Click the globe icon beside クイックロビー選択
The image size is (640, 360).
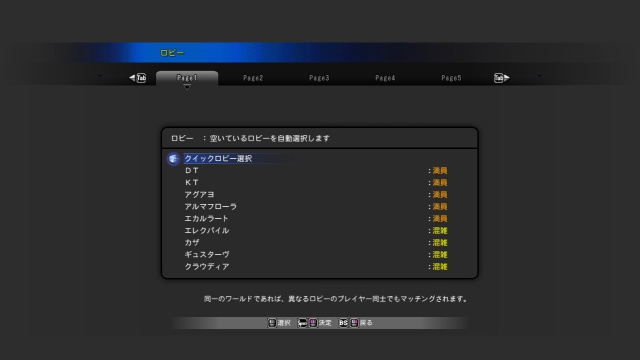click(x=173, y=158)
